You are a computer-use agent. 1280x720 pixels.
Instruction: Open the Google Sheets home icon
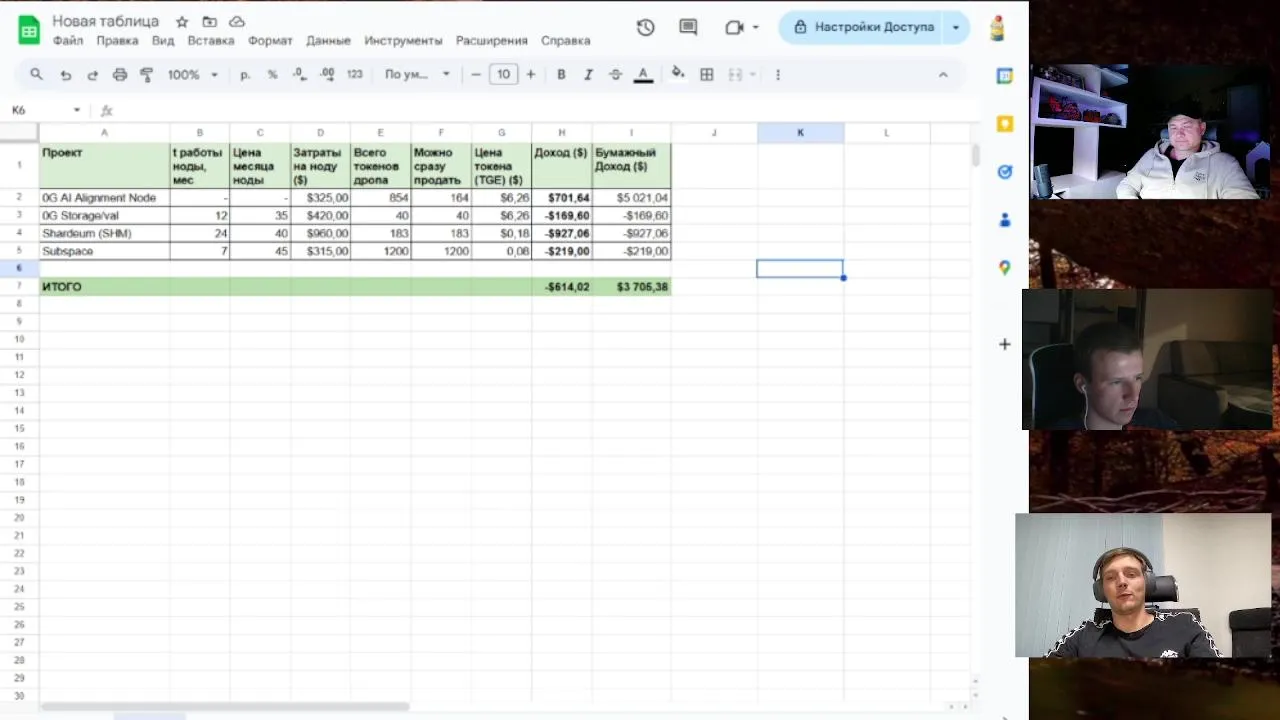(x=29, y=30)
